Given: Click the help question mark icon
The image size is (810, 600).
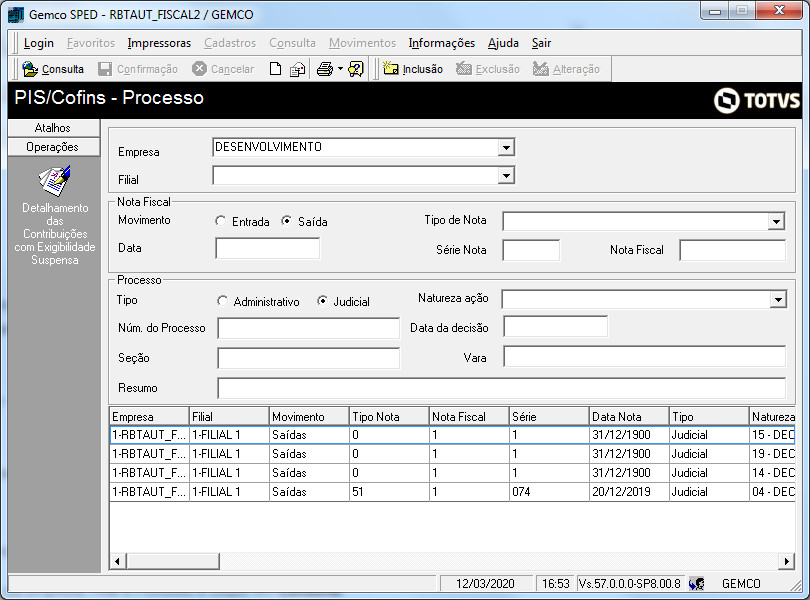Looking at the screenshot, I should pos(356,69).
